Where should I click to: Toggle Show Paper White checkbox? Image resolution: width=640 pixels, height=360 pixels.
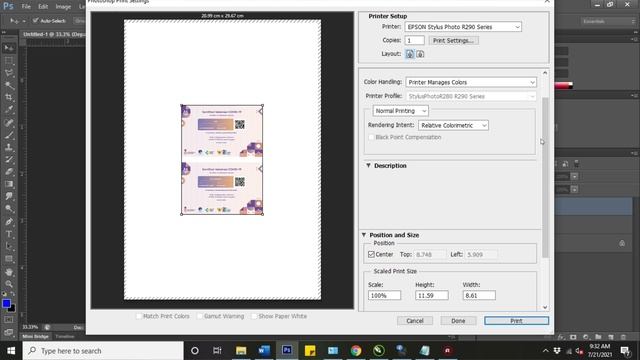pyautogui.click(x=254, y=316)
